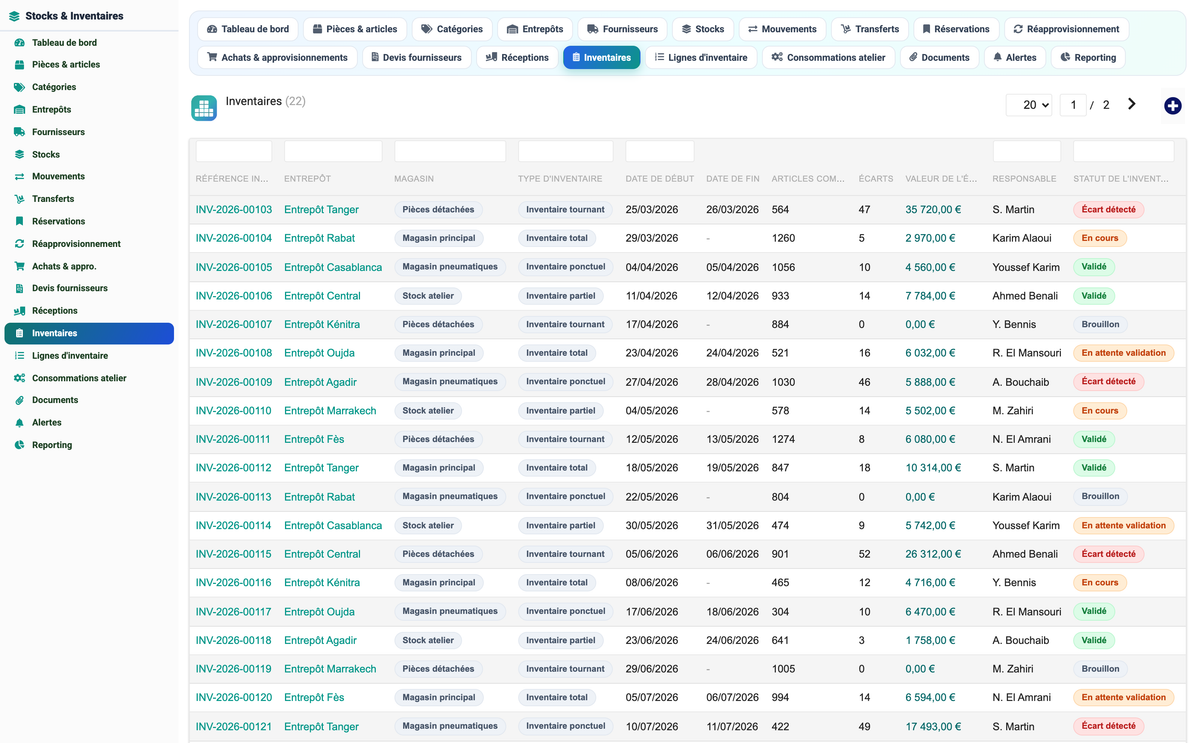Screen dimensions: 1200x743
Task: Click value 35 720,00 € in INV-2026-00103 row
Action: 933,210
